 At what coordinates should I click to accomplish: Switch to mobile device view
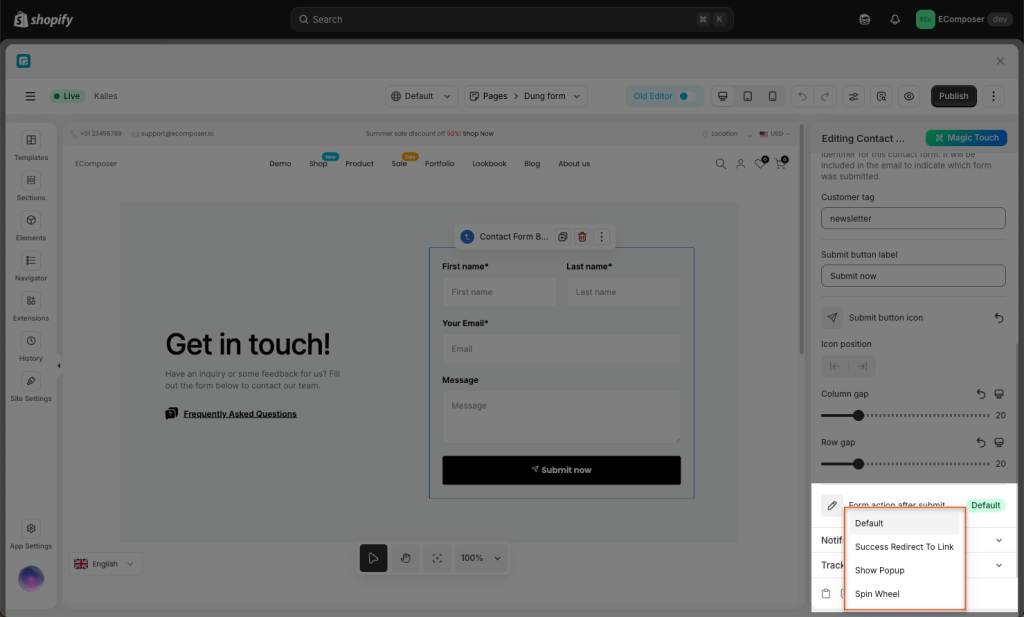coord(772,96)
